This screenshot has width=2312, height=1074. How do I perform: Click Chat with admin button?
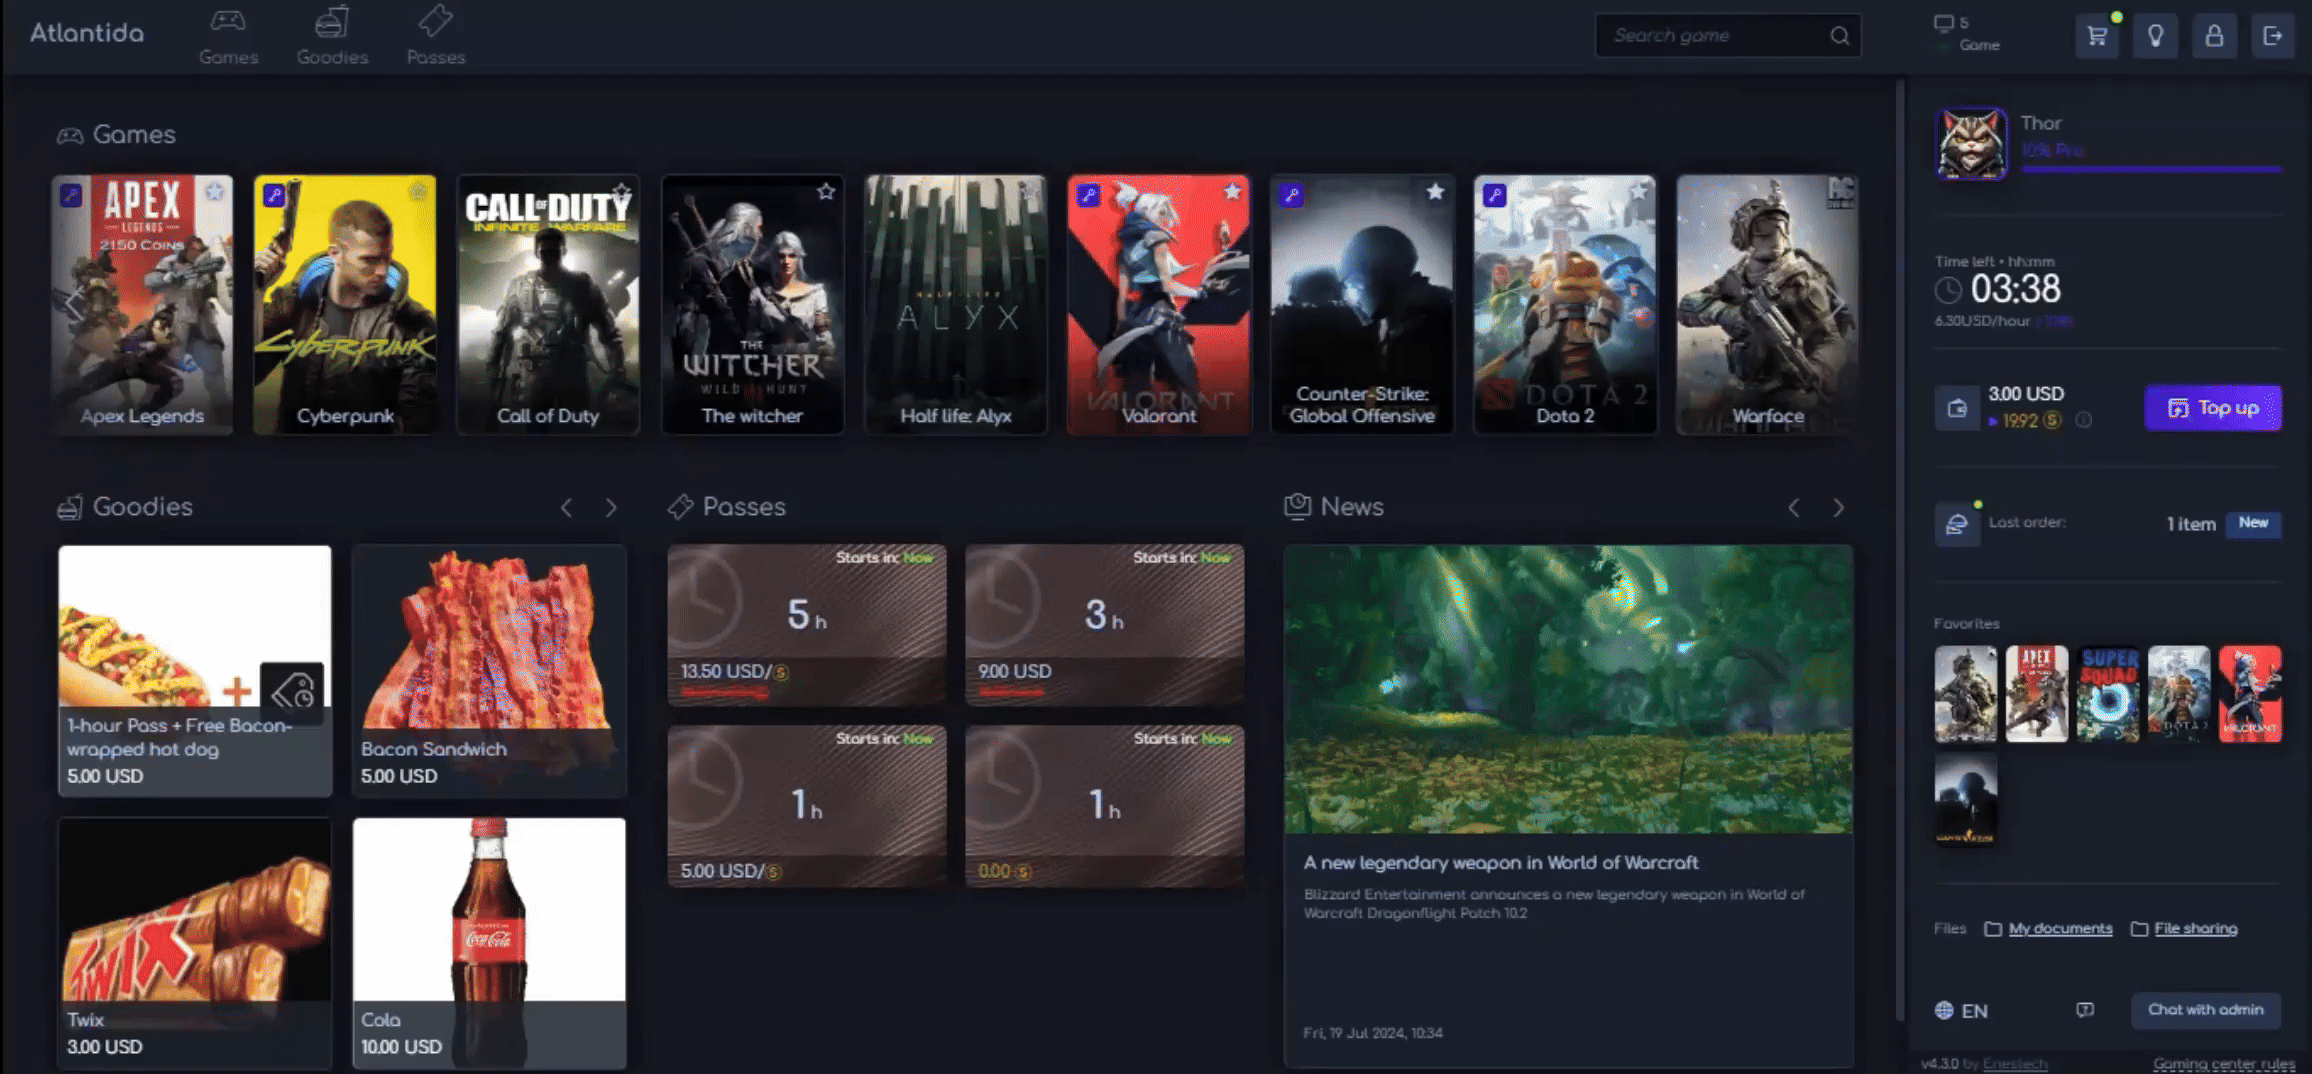pos(2206,1010)
